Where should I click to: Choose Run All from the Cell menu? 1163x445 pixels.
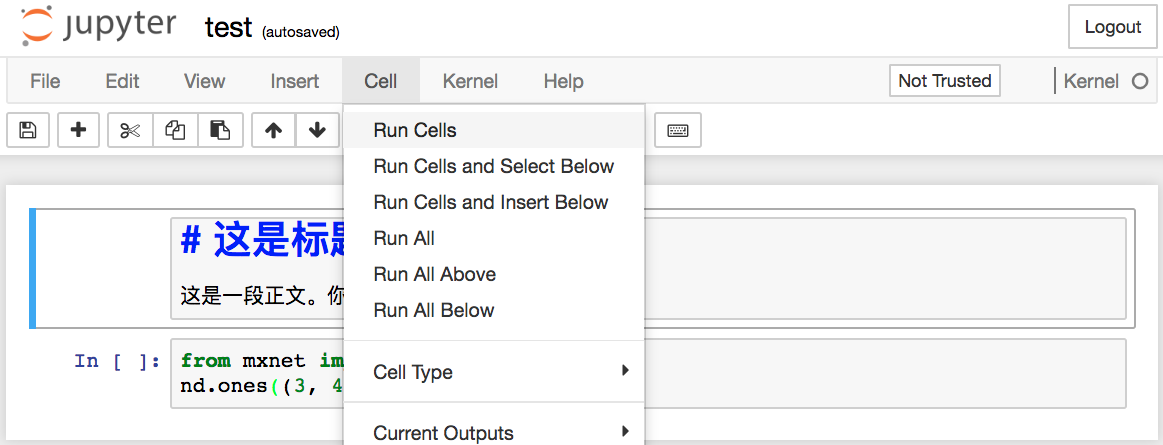click(x=404, y=238)
